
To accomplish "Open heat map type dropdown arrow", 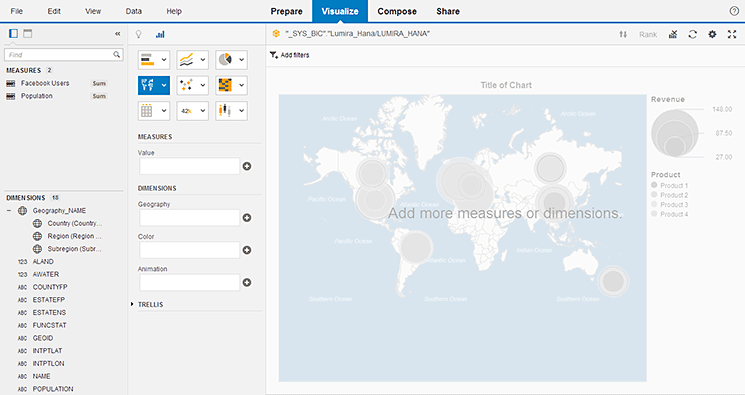I will click(x=241, y=85).
